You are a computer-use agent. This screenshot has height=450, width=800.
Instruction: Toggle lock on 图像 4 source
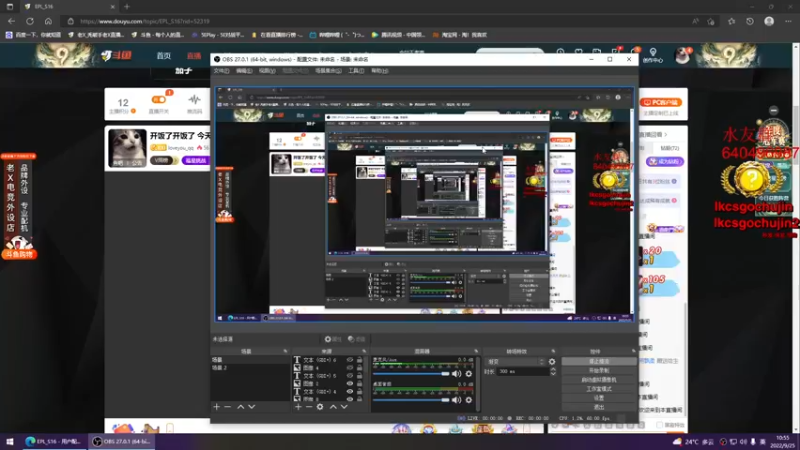[359, 367]
